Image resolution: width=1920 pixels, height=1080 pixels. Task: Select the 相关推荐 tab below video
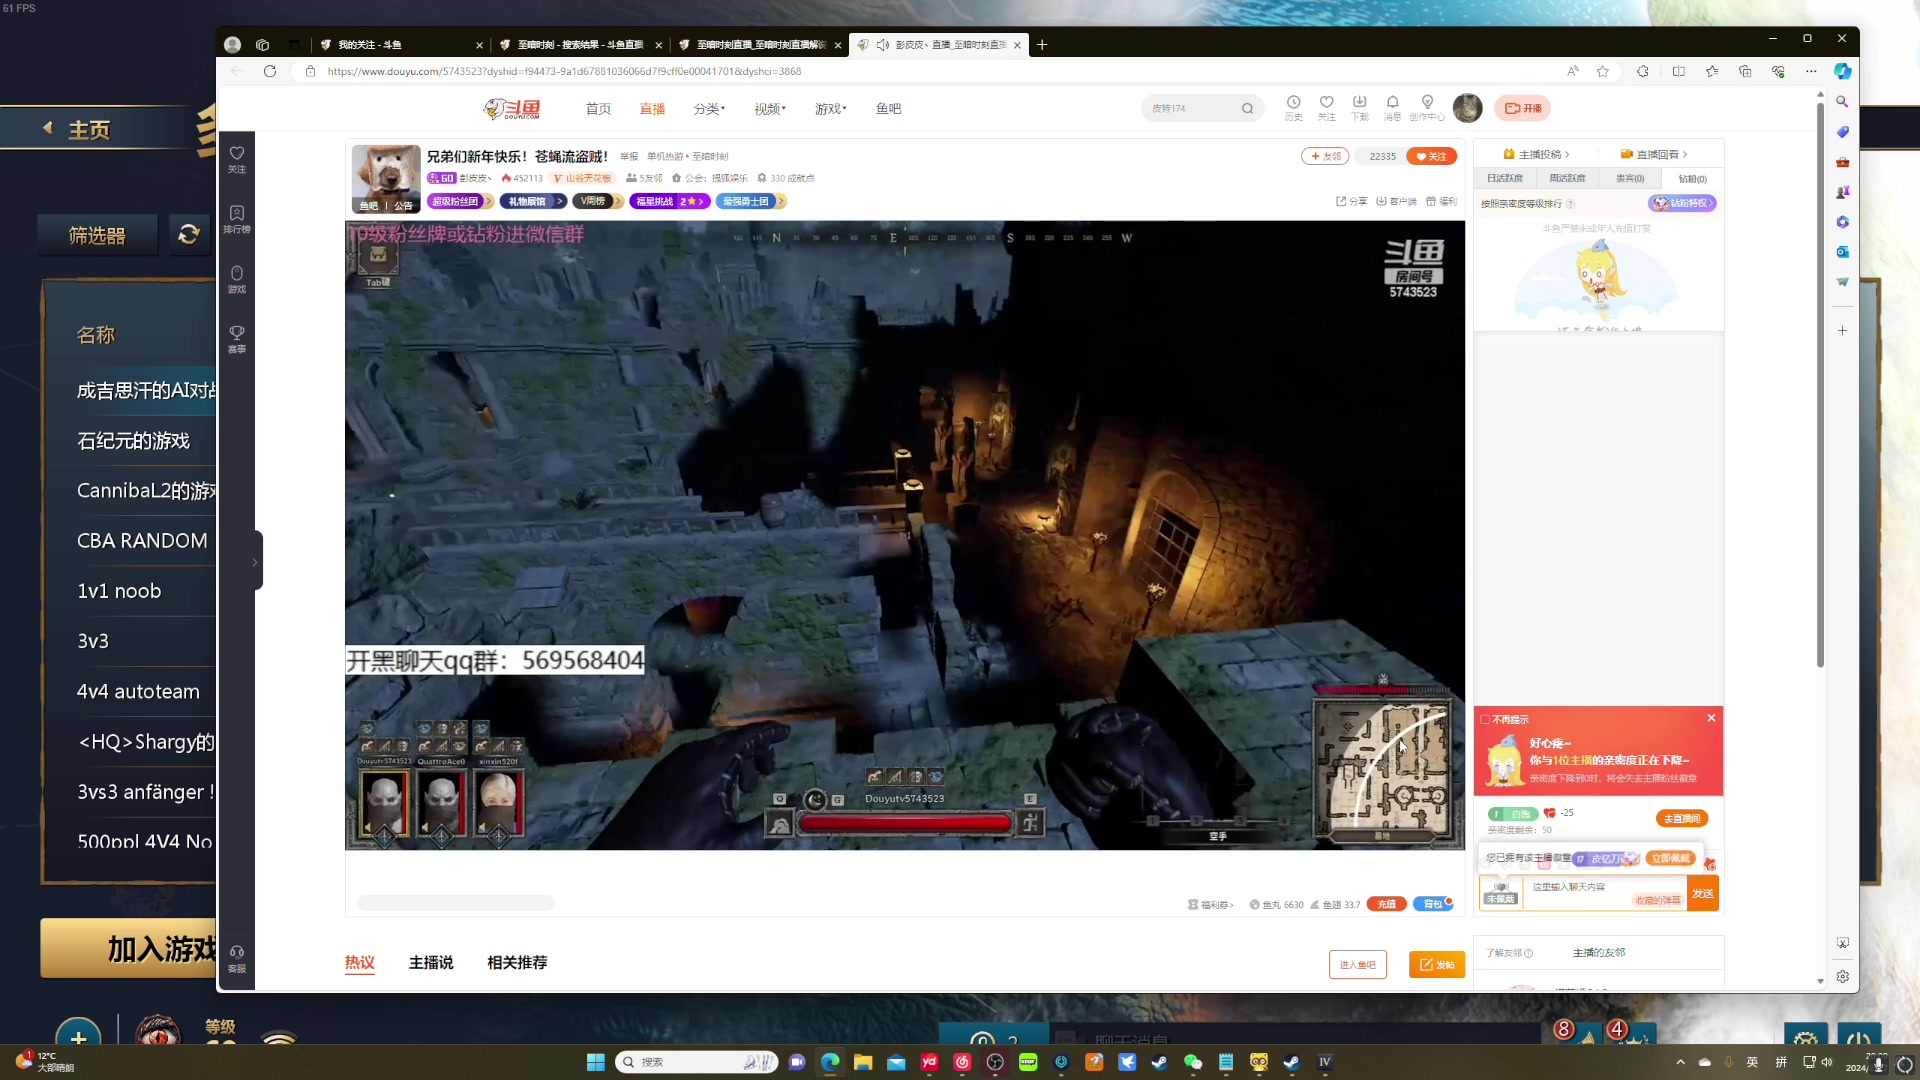click(x=517, y=962)
